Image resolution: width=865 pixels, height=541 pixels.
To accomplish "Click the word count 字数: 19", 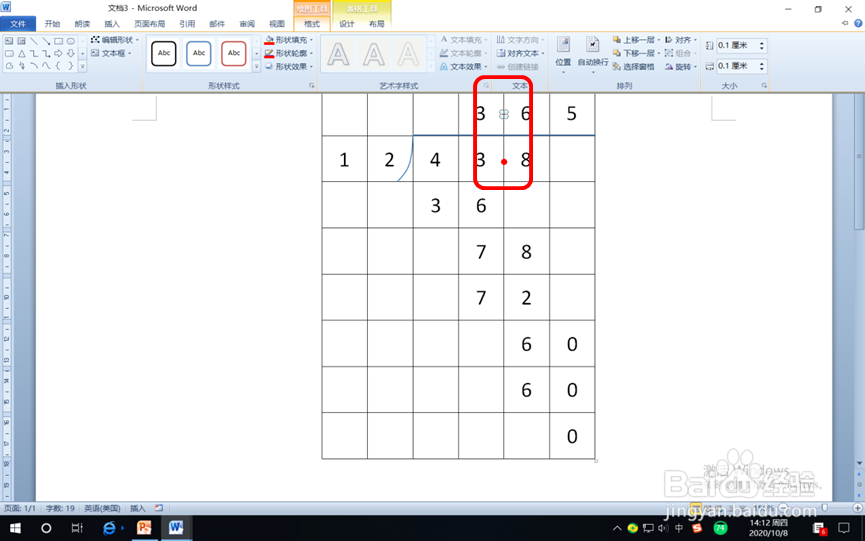I will [60, 508].
